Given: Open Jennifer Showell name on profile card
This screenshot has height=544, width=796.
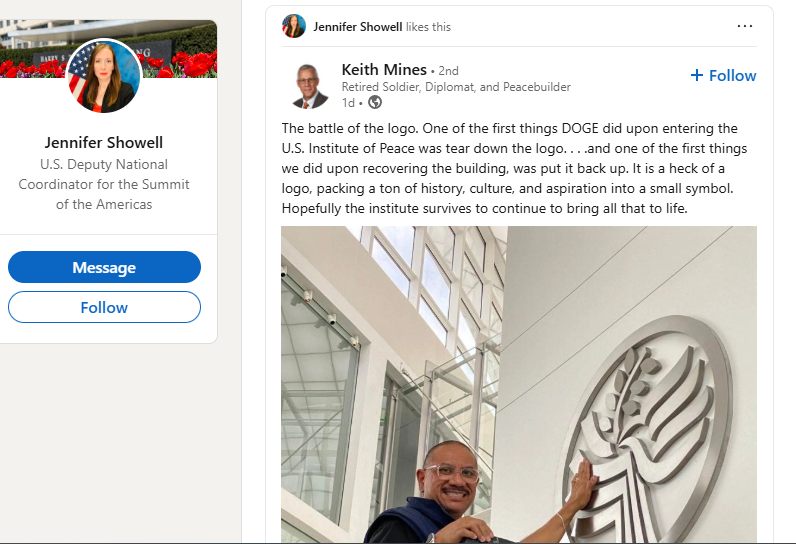Looking at the screenshot, I should (104, 143).
